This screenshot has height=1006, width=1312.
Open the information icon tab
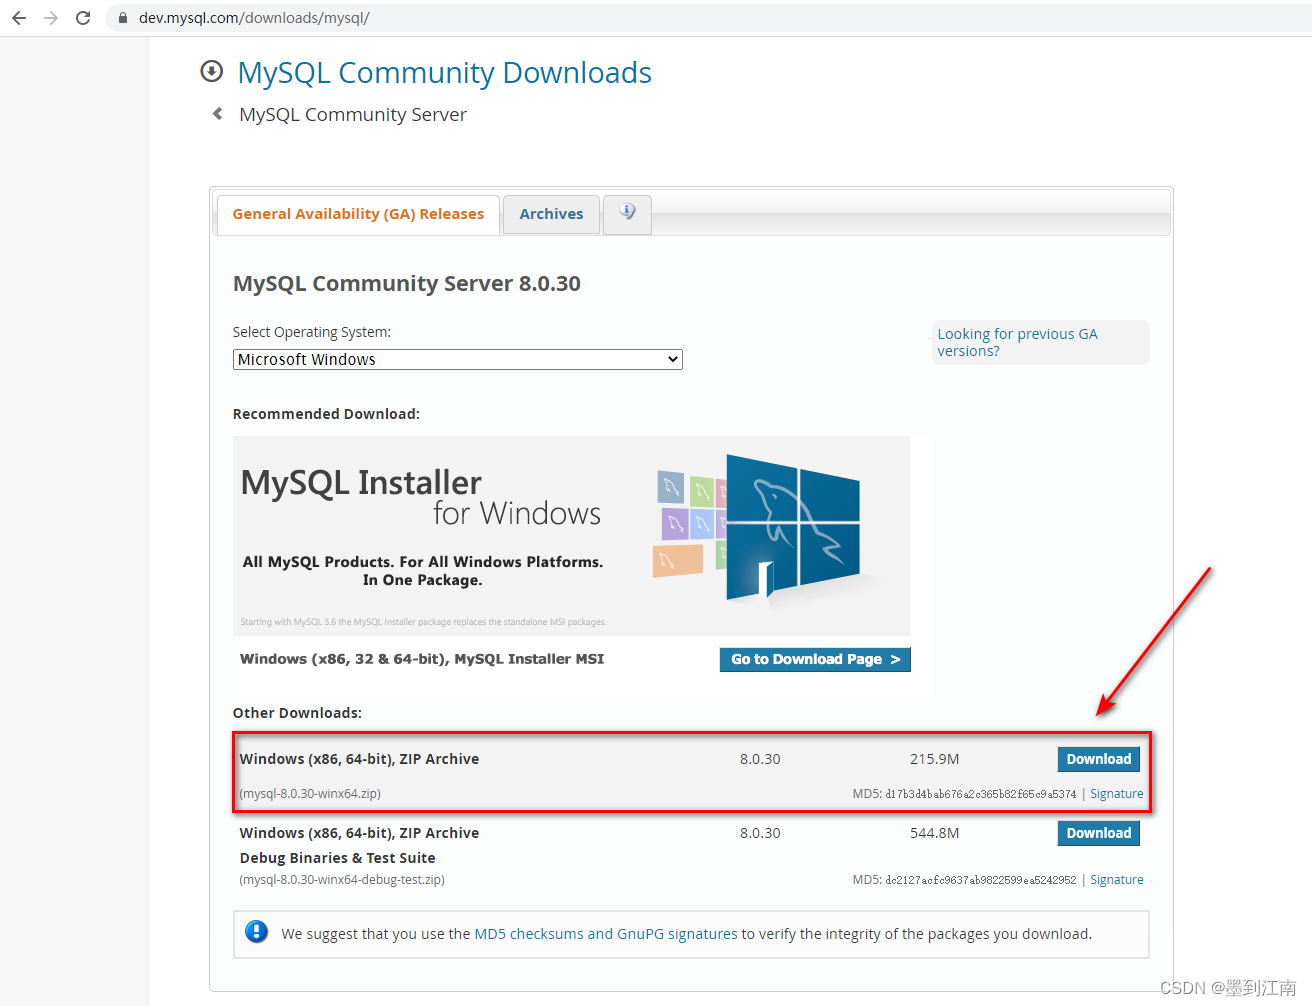click(627, 214)
